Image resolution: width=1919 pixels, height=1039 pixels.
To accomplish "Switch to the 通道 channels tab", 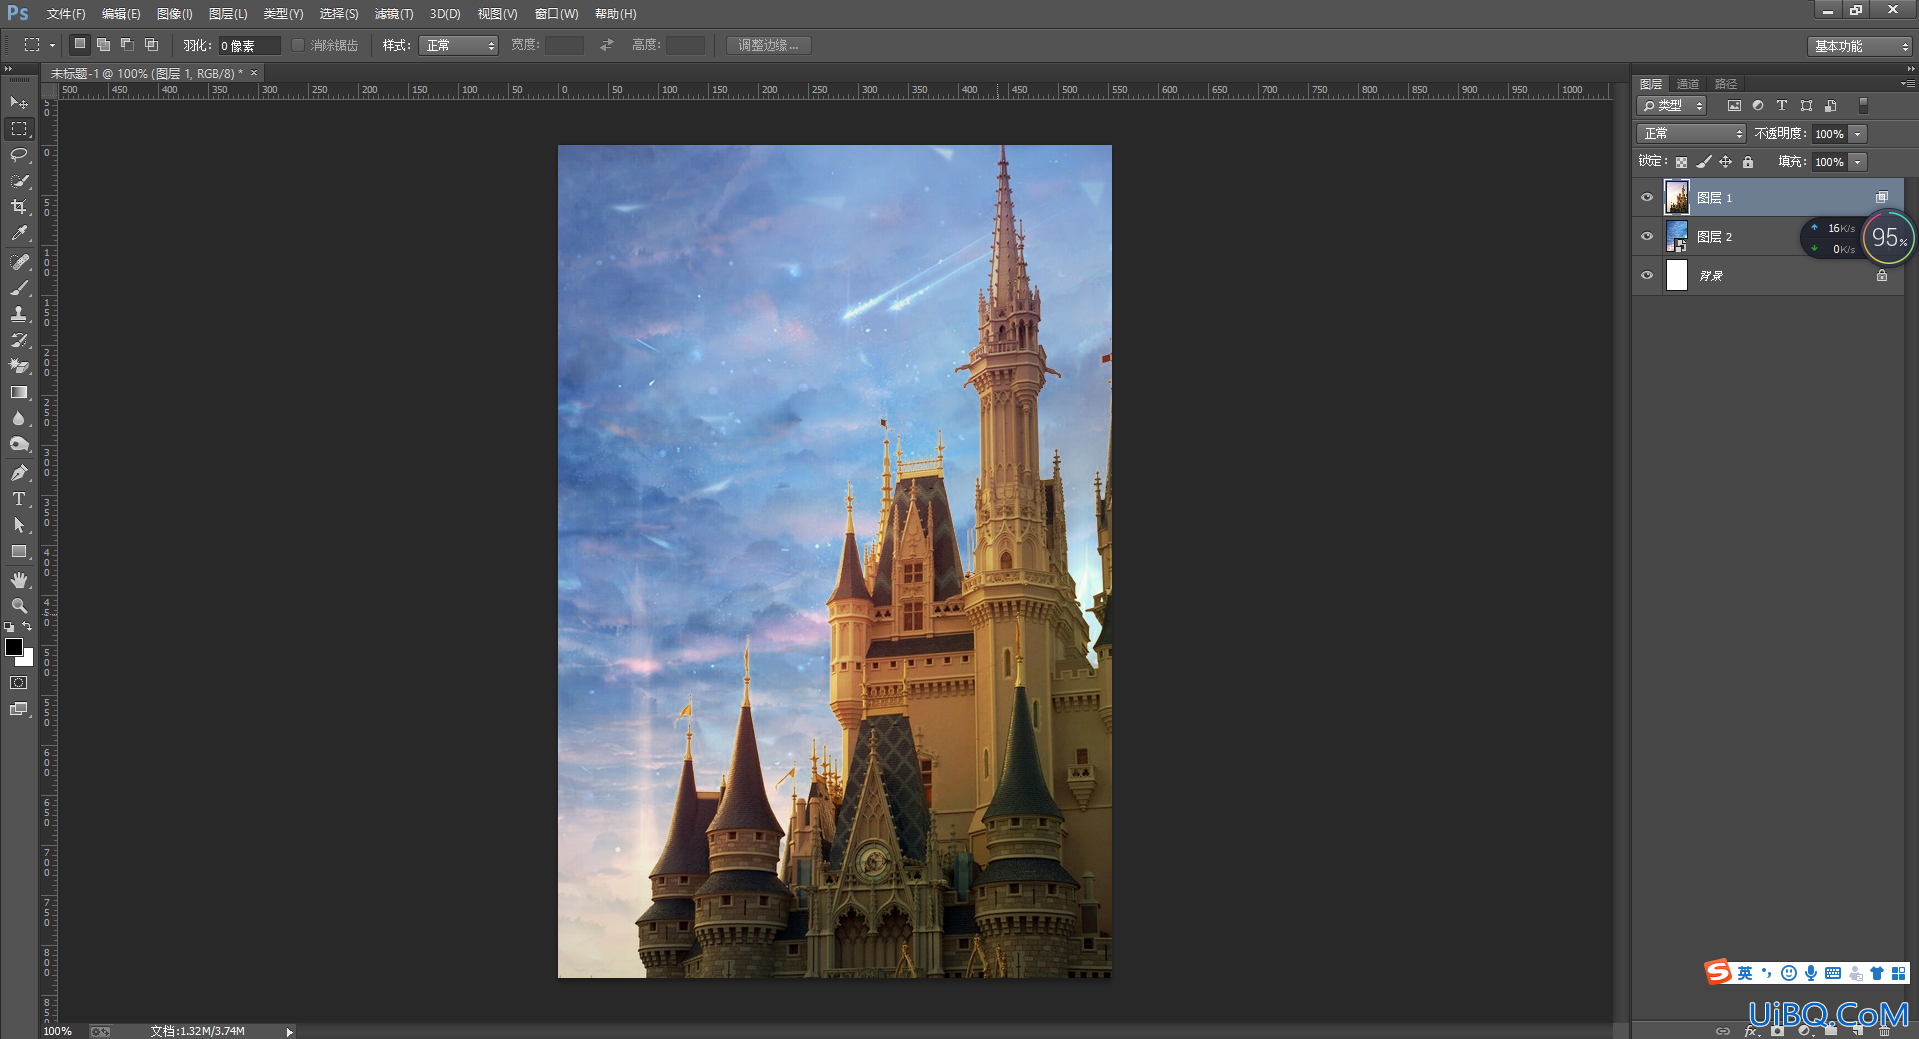I will tap(1688, 84).
